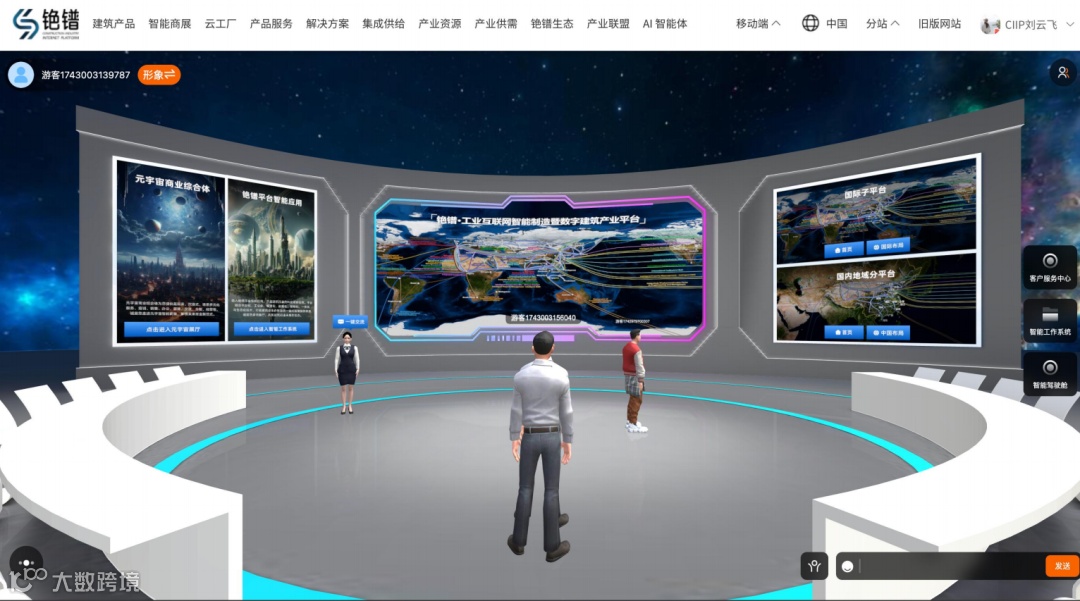Open the 产品服务 menu
This screenshot has width=1080, height=601.
271,23
